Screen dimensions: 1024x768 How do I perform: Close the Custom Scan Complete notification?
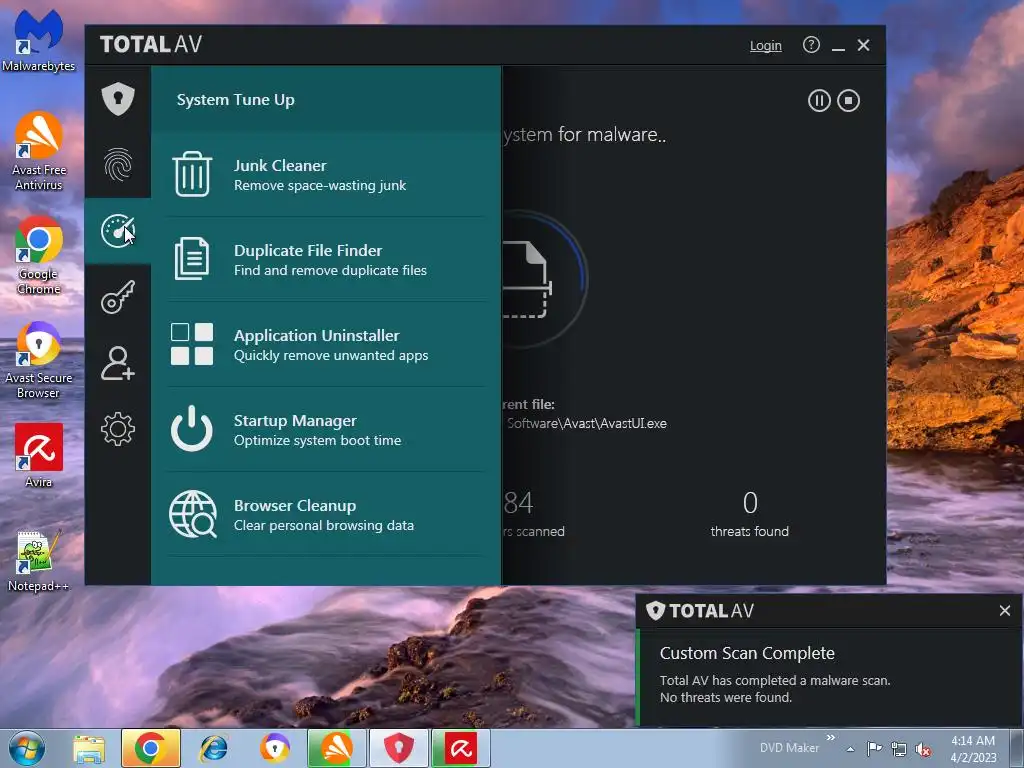tap(1004, 611)
